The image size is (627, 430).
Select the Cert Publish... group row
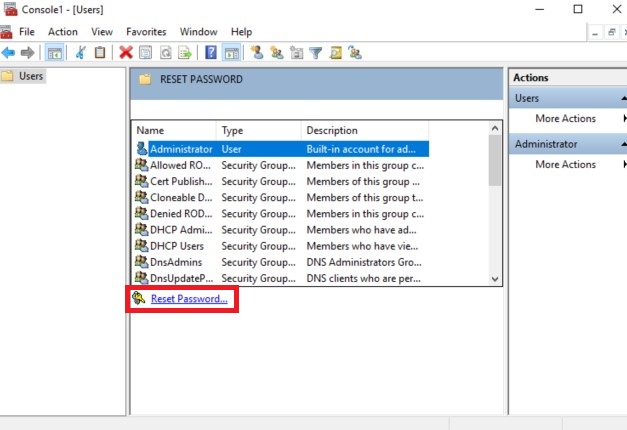click(282, 181)
